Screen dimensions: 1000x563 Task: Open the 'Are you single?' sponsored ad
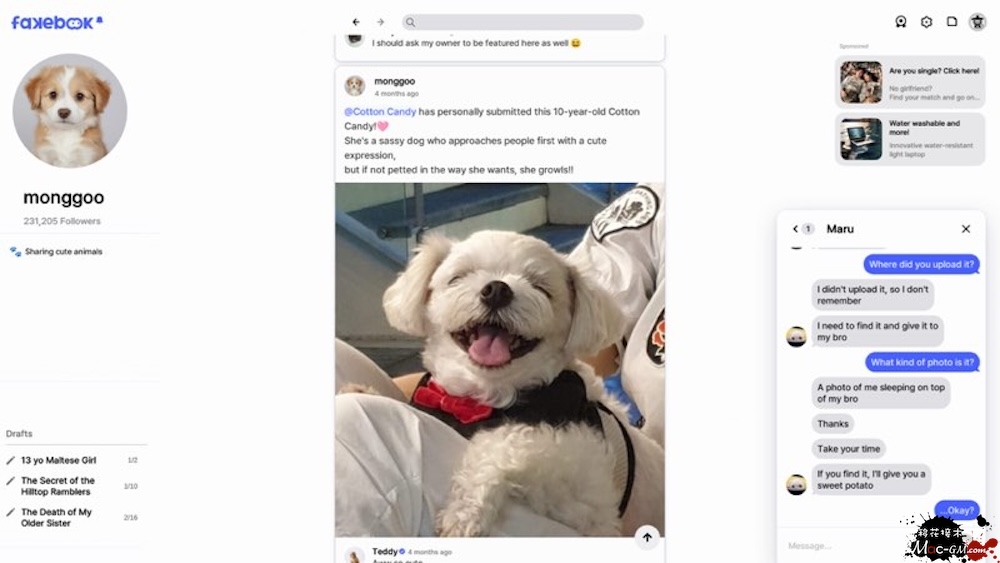tap(909, 82)
